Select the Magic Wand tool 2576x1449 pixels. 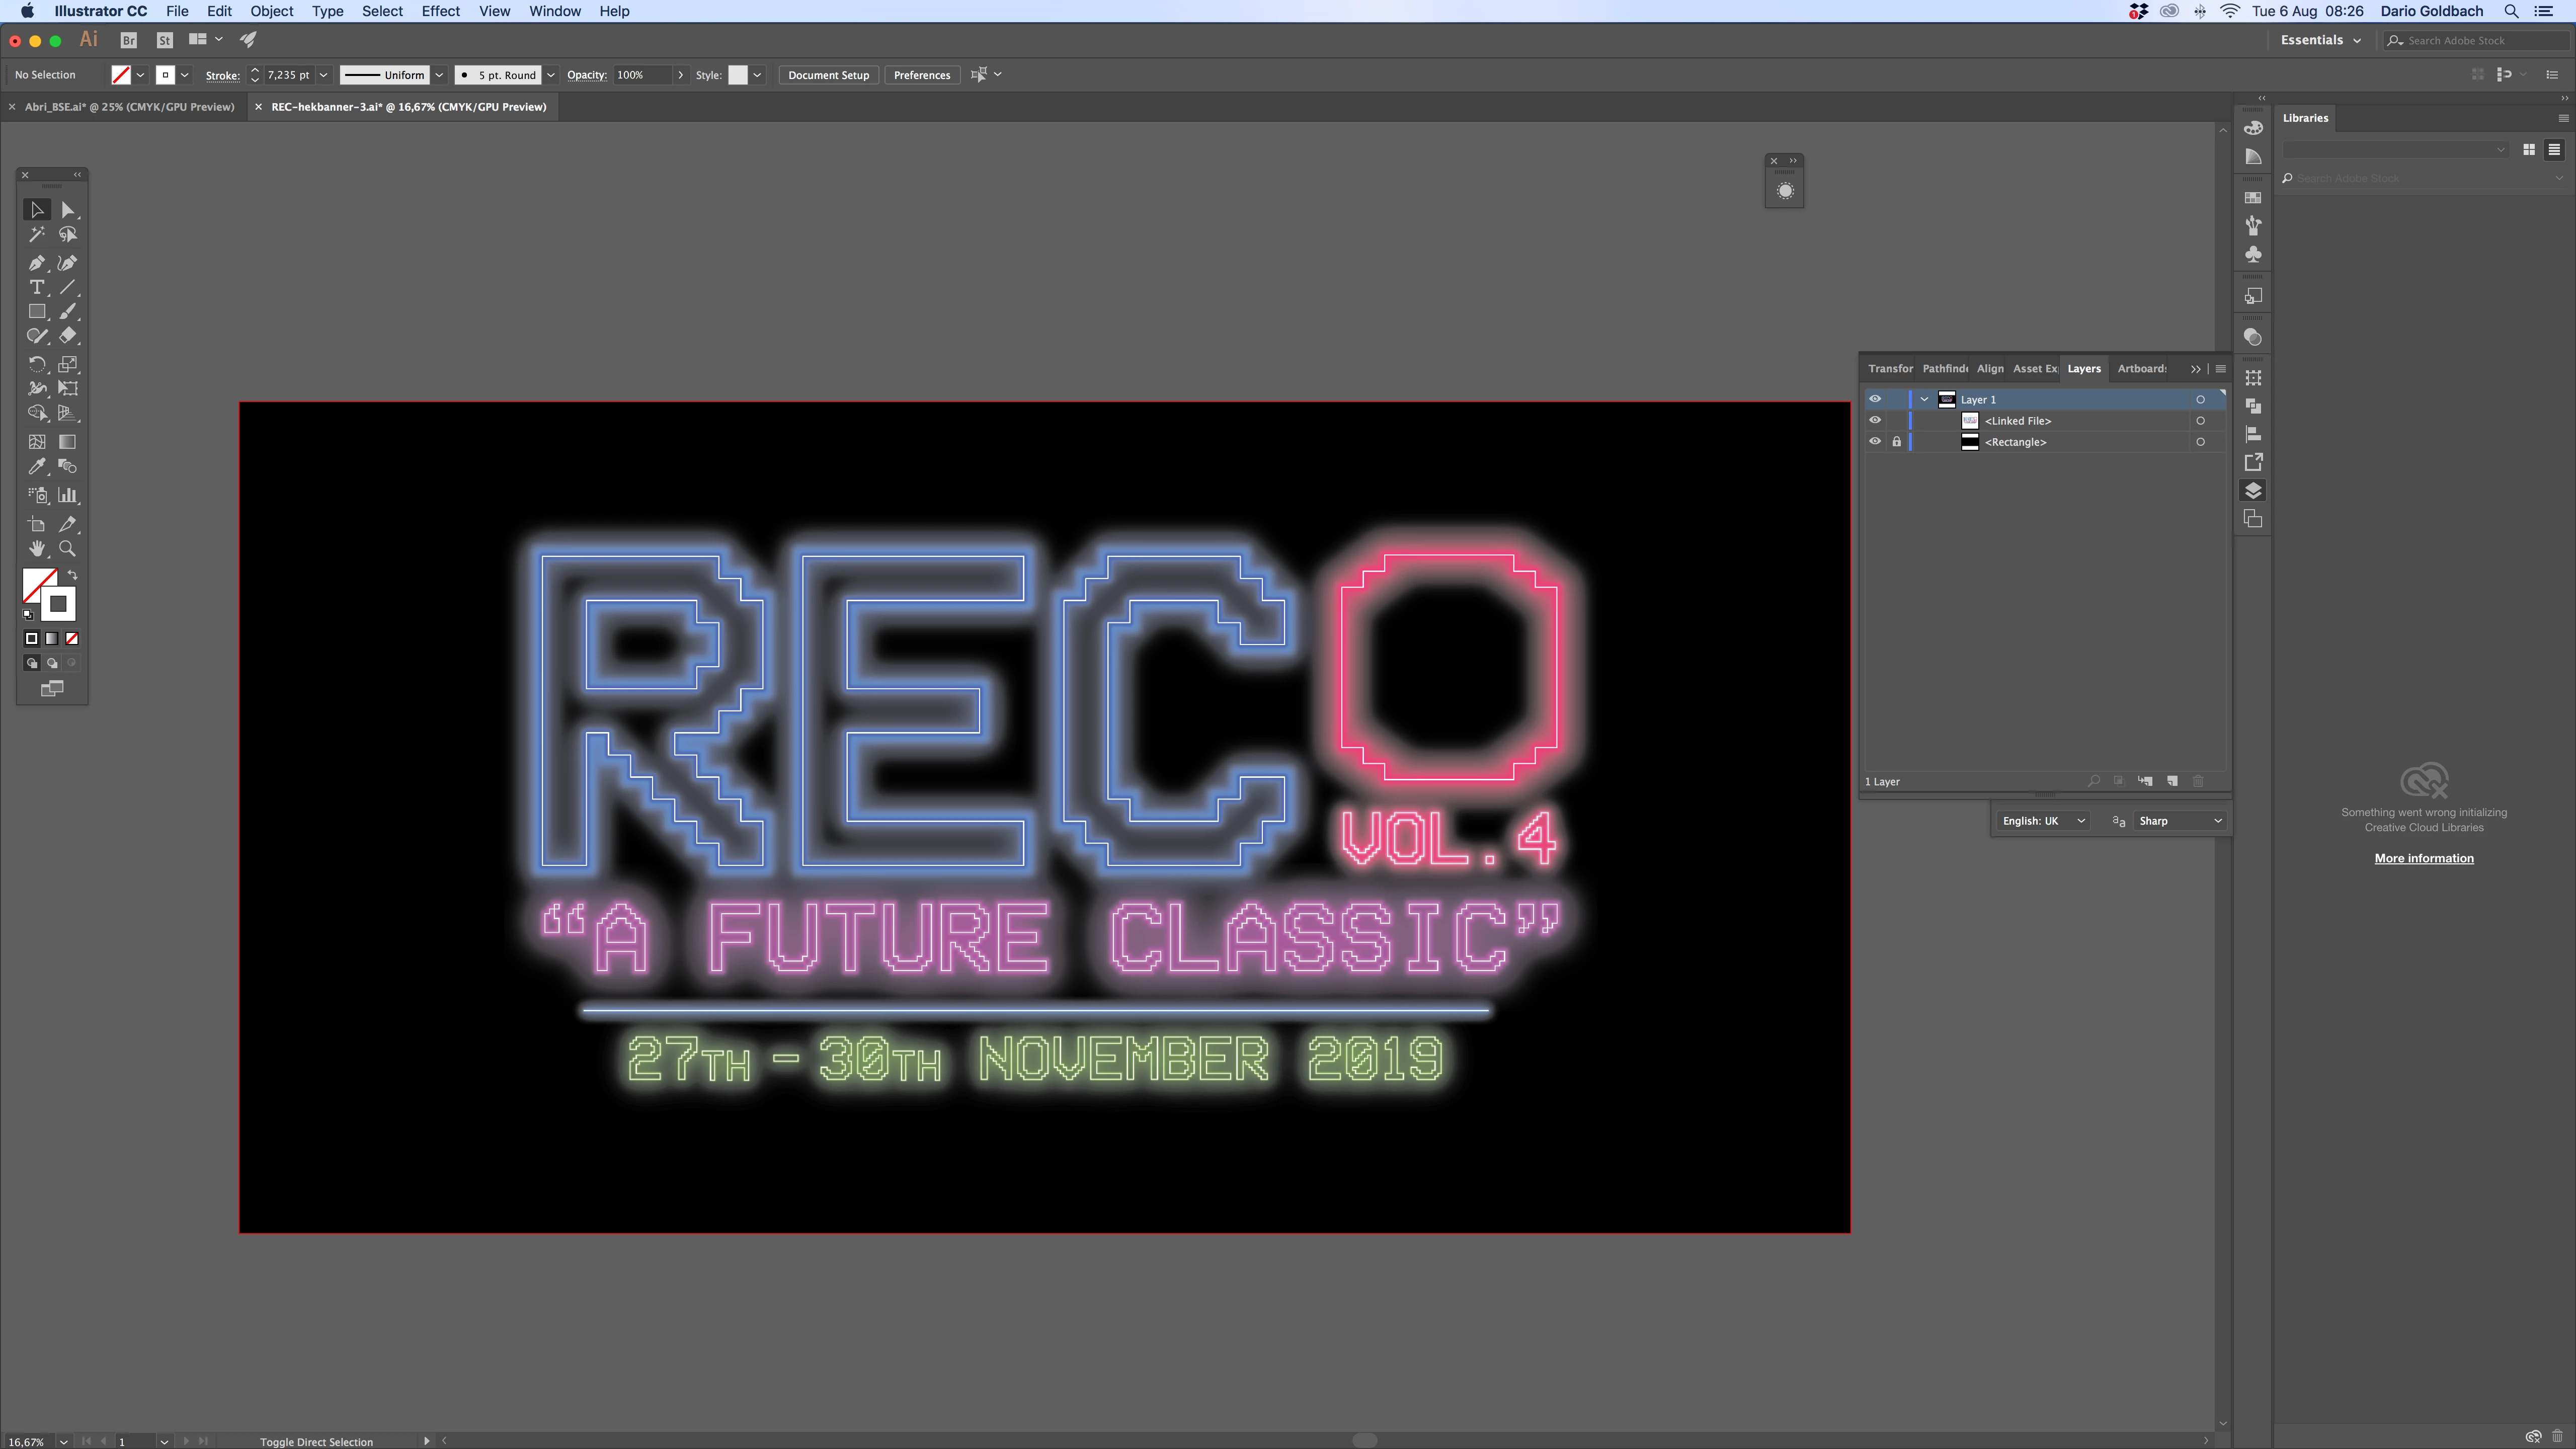point(37,235)
